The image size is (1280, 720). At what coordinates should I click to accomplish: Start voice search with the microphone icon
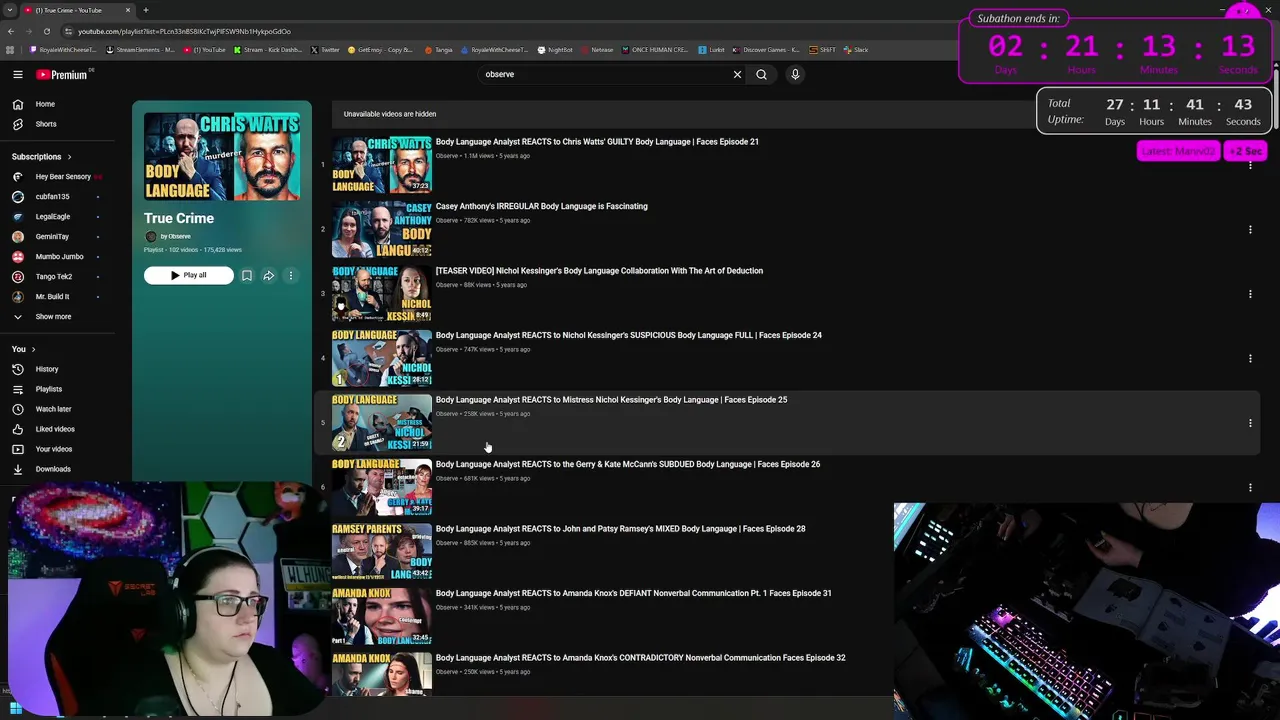click(x=795, y=74)
